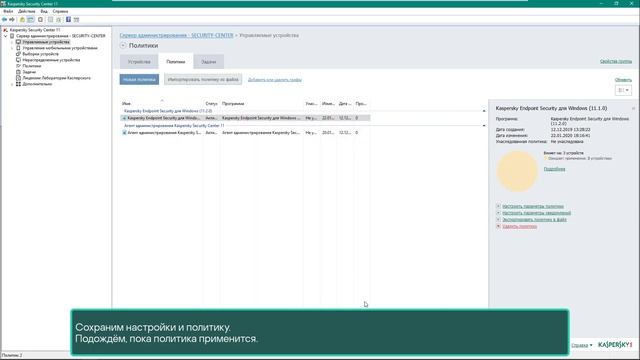This screenshot has width=640, height=360.
Task: Click Импортировать политику из файла button
Action: coord(203,80)
